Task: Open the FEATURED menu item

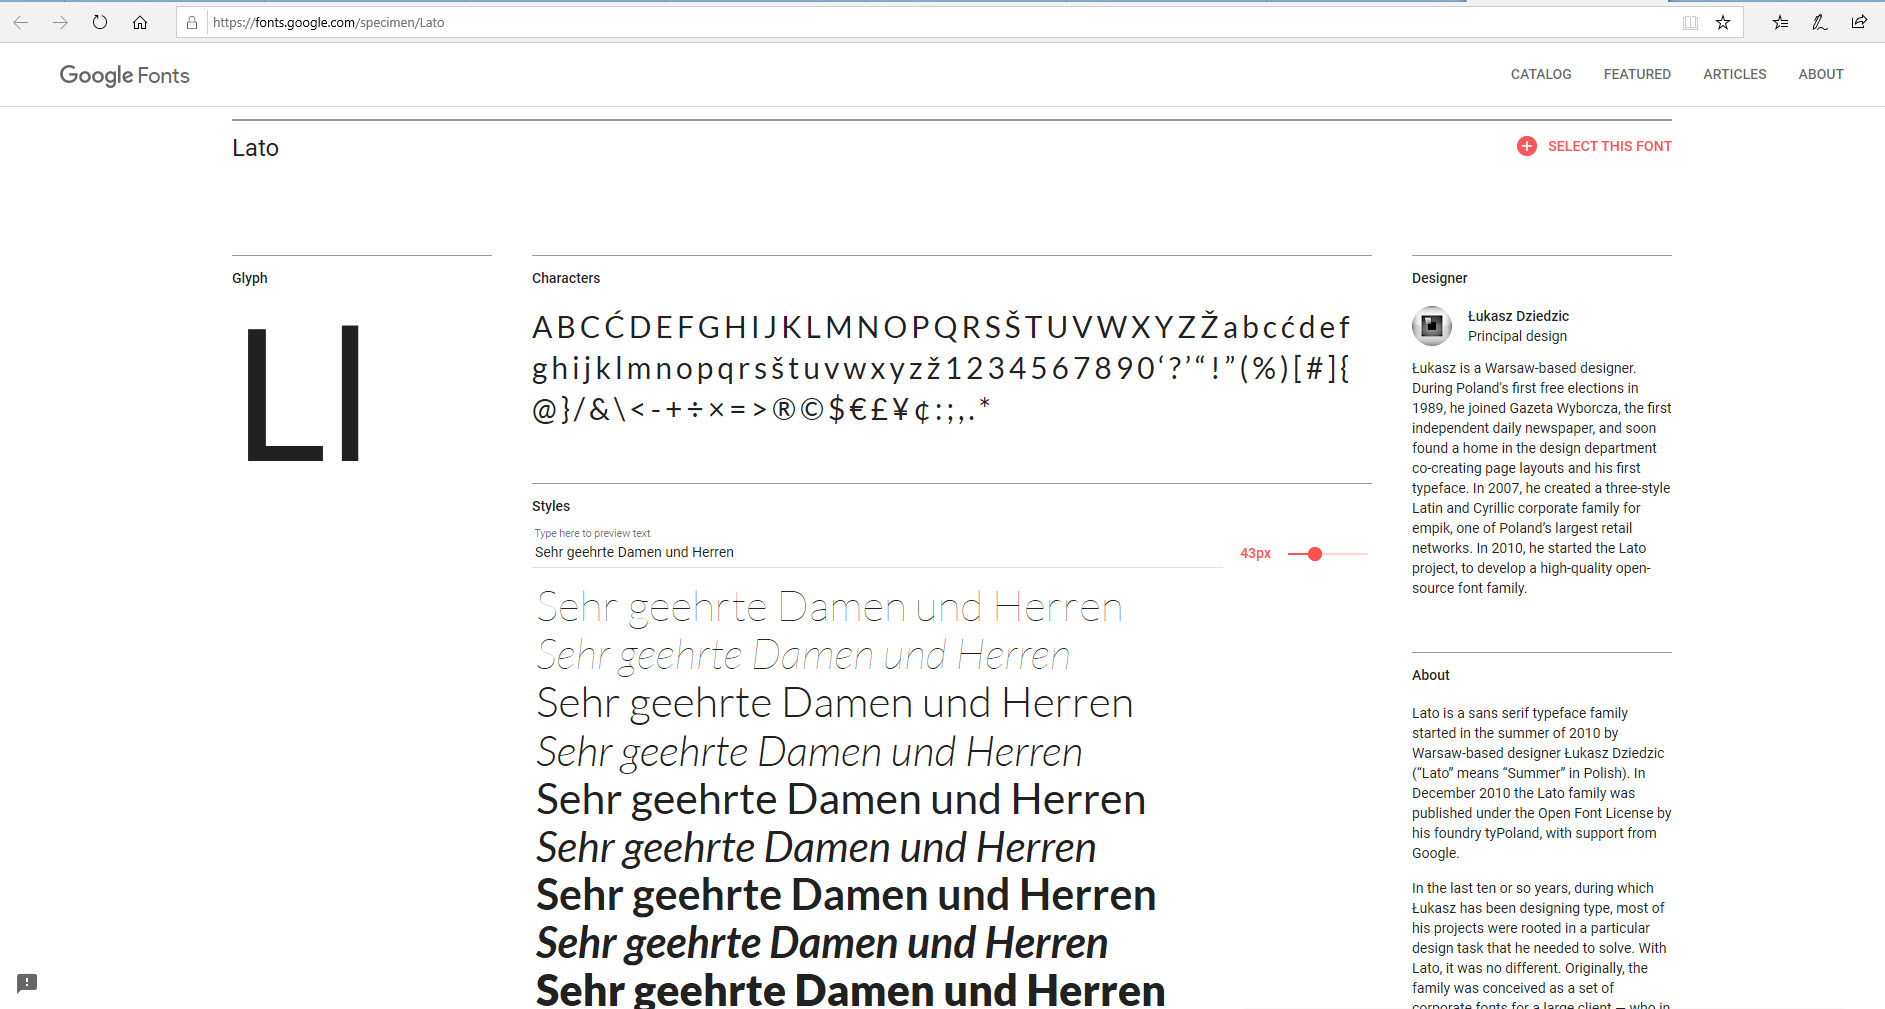Action: click(x=1637, y=74)
